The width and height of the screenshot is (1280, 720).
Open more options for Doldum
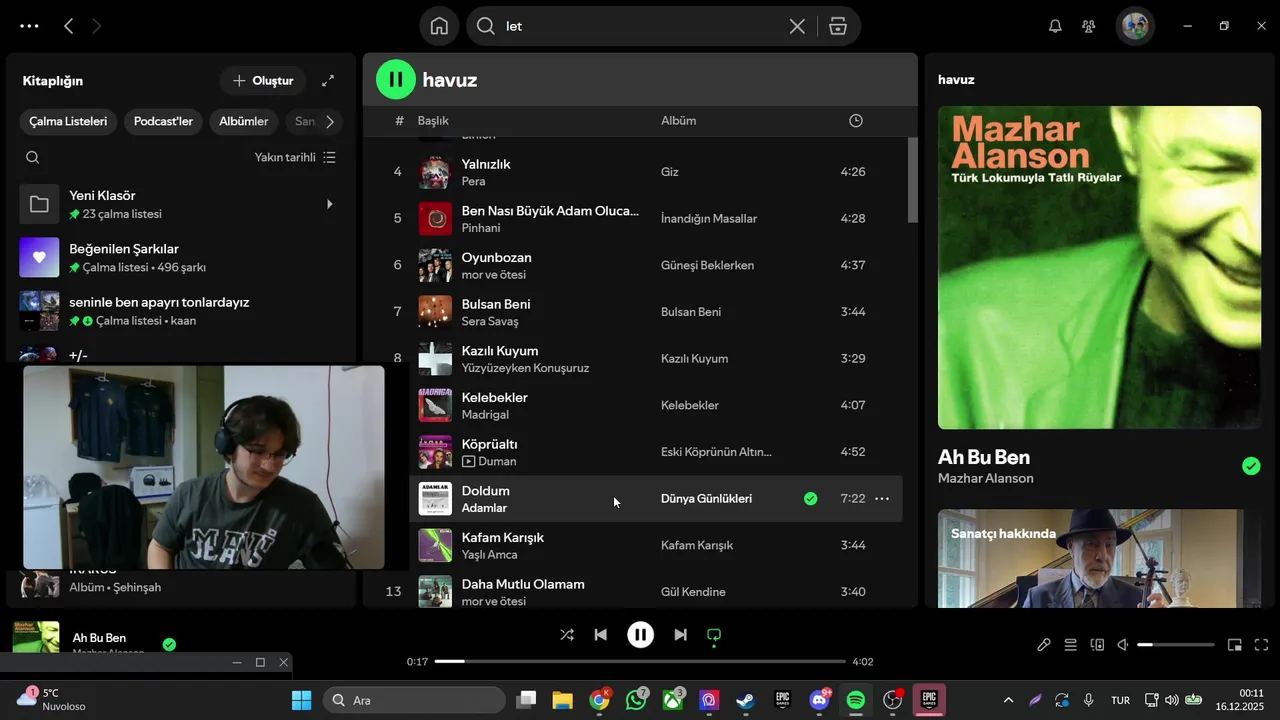[882, 498]
